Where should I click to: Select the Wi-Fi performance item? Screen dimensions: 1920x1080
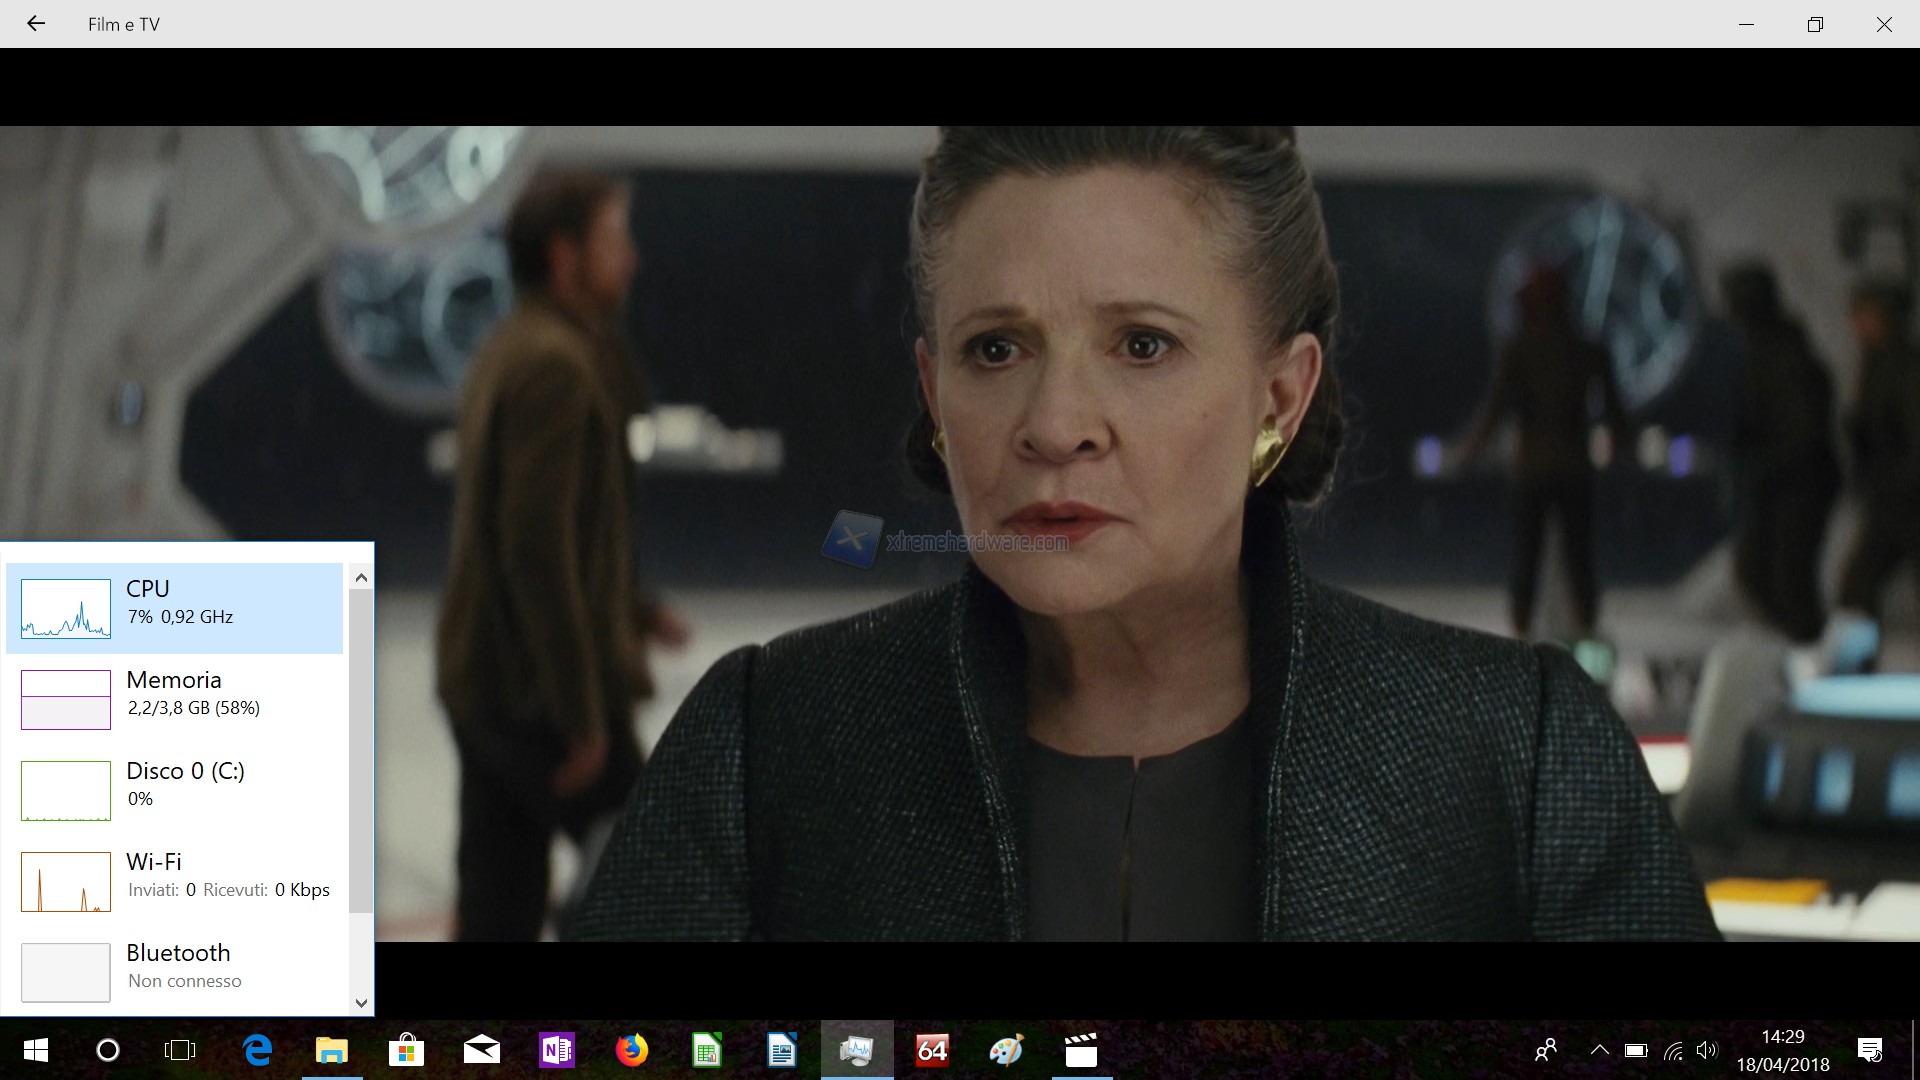174,880
